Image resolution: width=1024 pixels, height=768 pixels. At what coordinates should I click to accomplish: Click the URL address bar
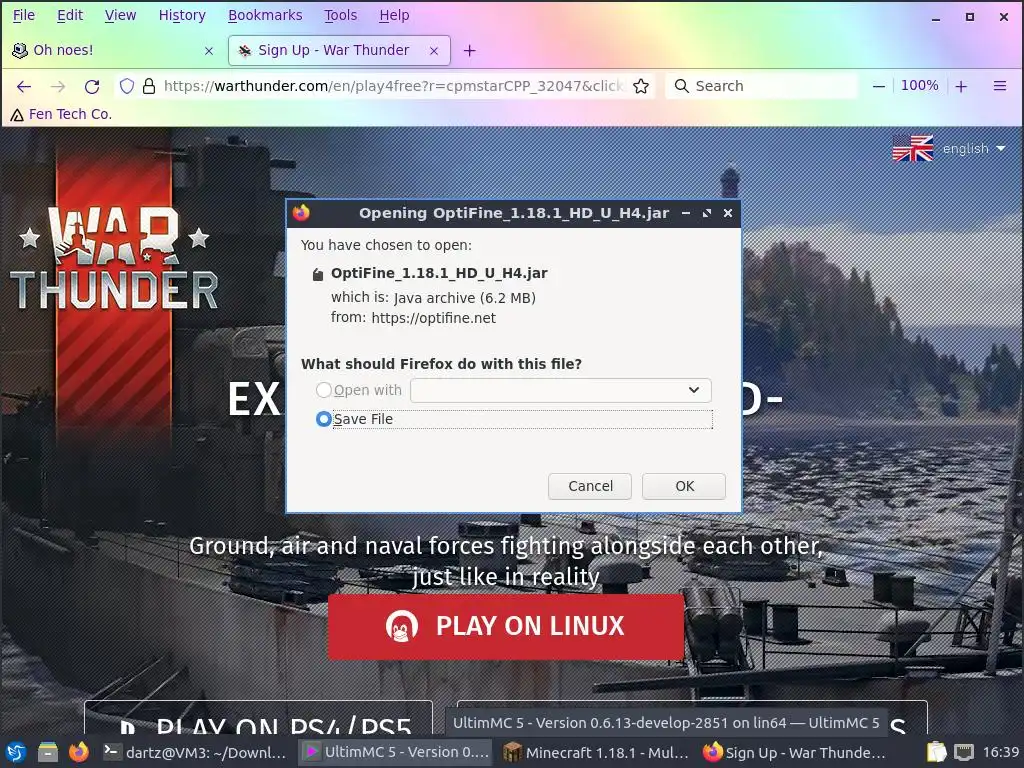pyautogui.click(x=392, y=86)
